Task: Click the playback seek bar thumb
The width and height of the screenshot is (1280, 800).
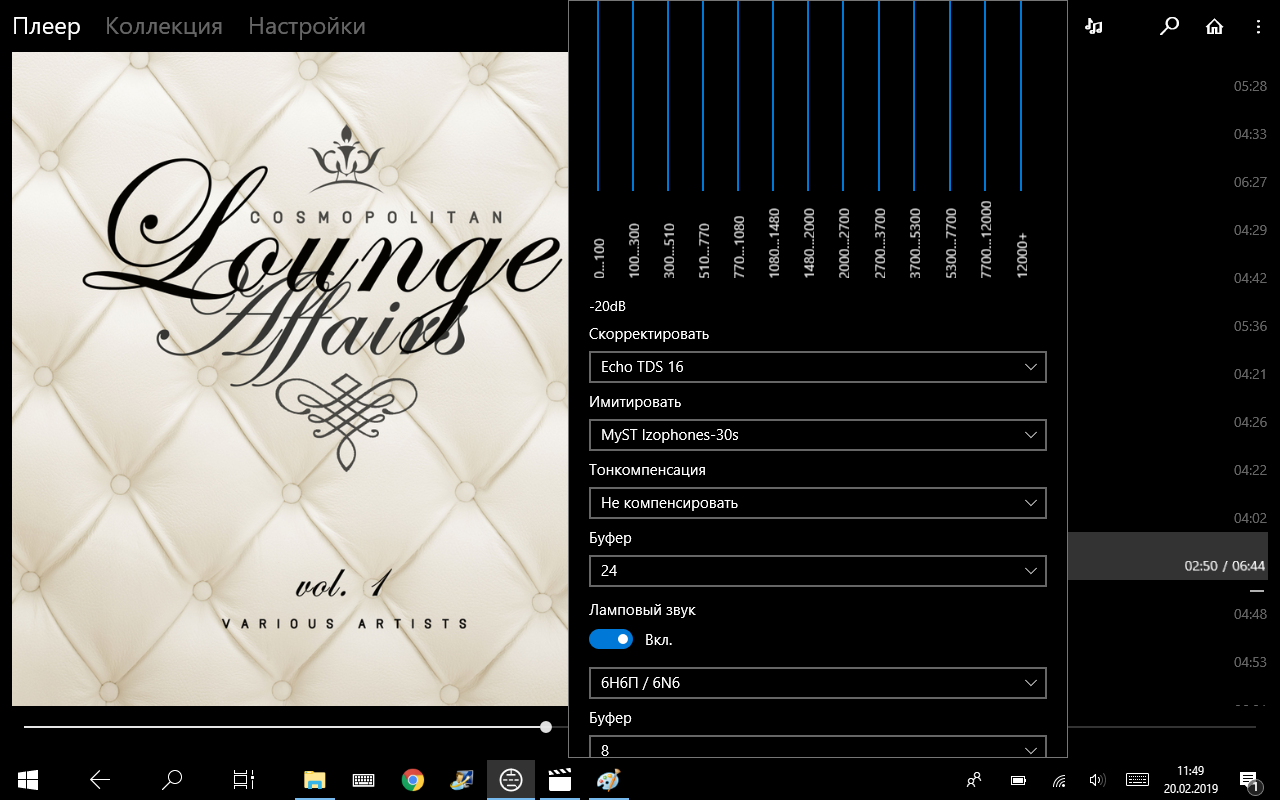Action: 546,727
